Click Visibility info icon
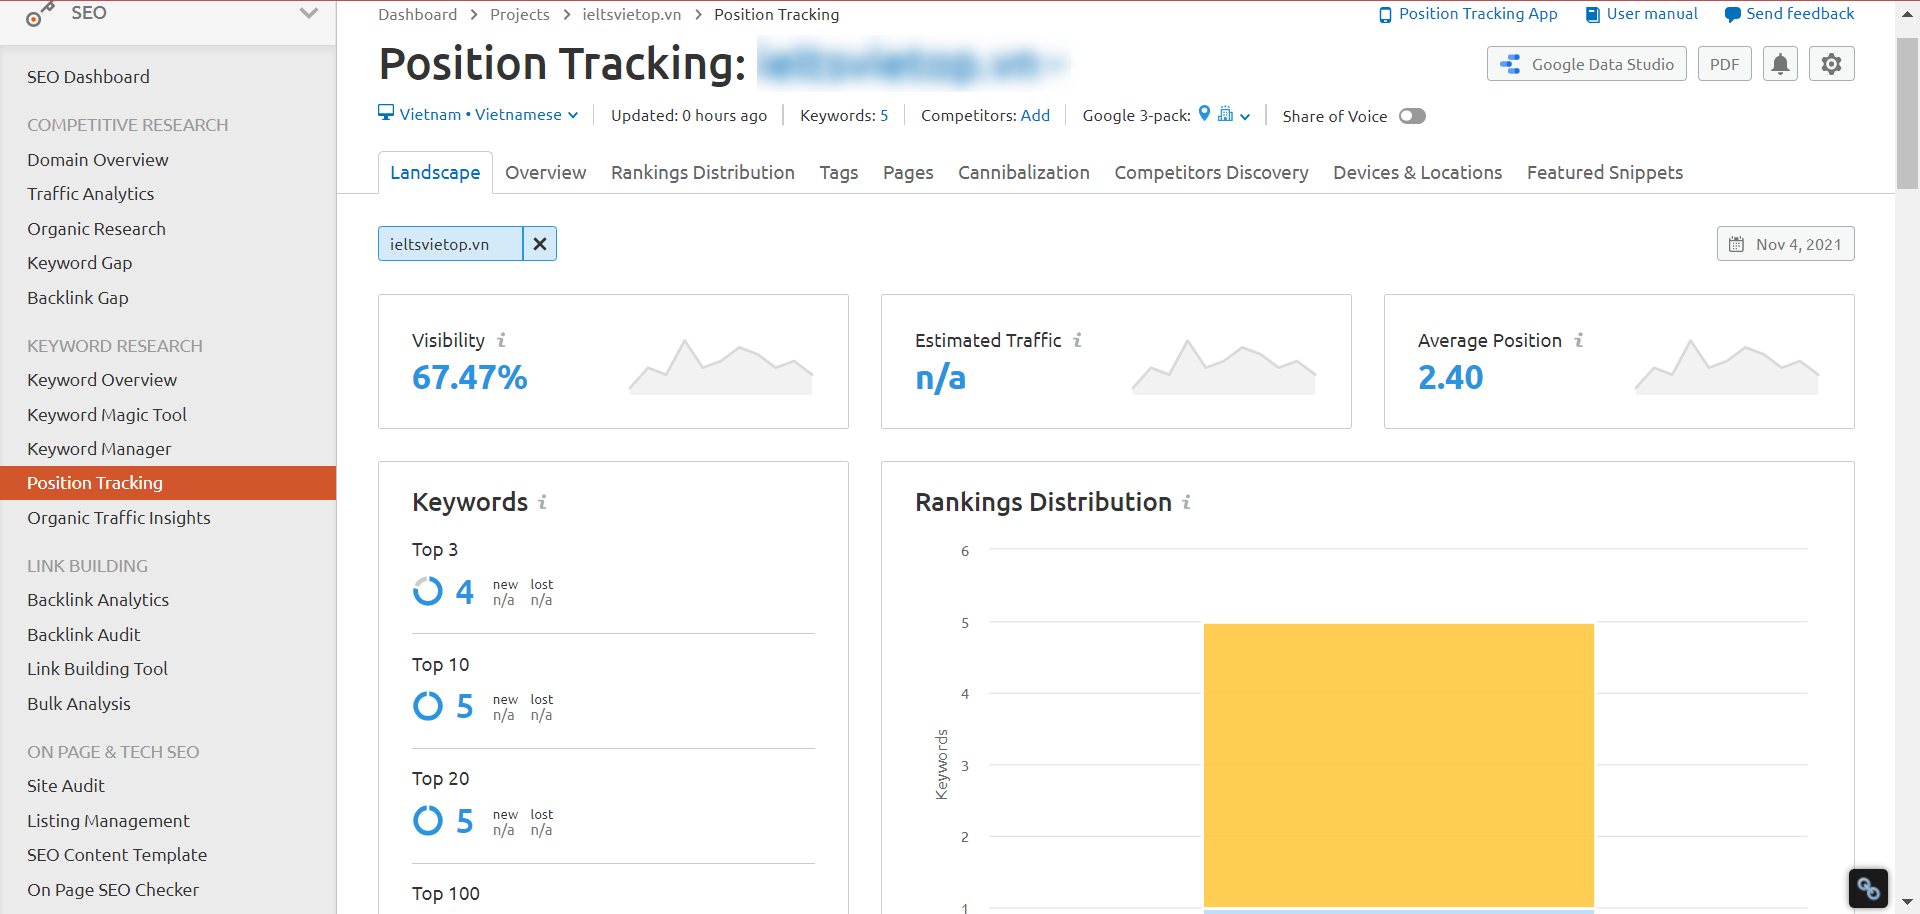The width and height of the screenshot is (1920, 914). tap(501, 340)
